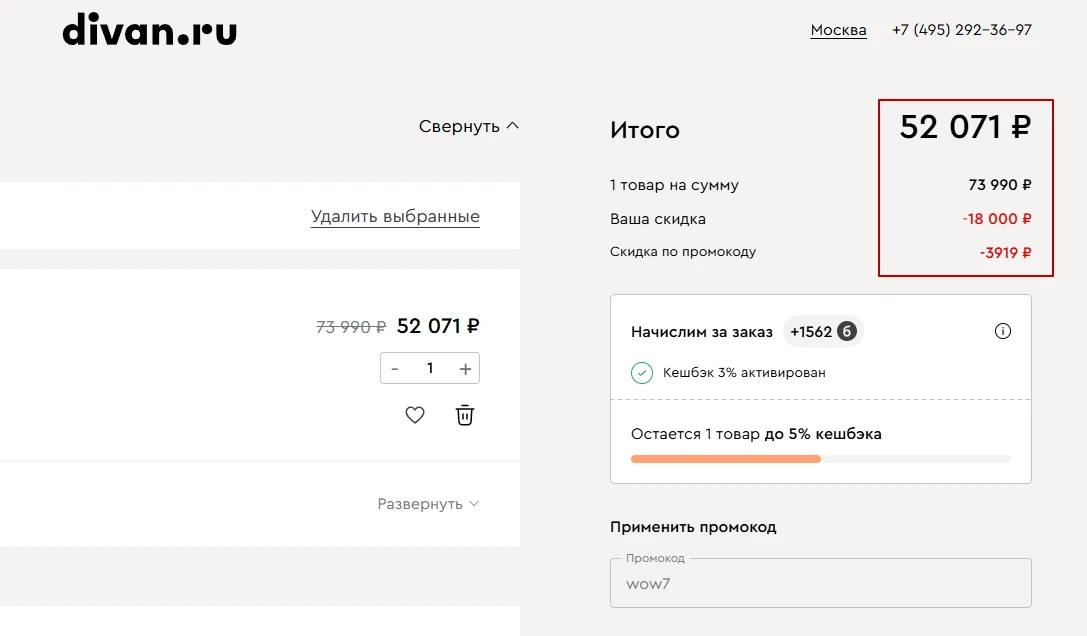Image resolution: width=1087 pixels, height=636 pixels.
Task: Click the divan.ru logo
Action: pos(150,30)
